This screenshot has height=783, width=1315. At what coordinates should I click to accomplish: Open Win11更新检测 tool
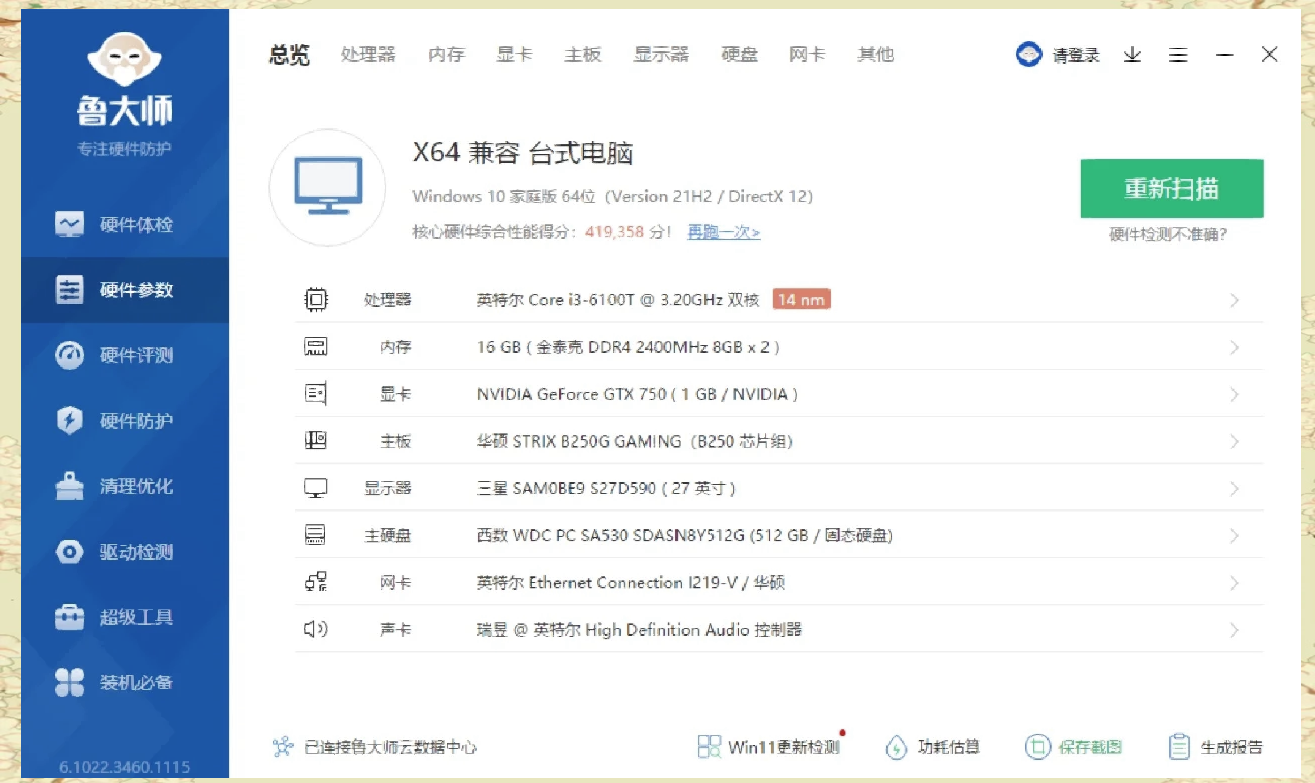point(769,746)
